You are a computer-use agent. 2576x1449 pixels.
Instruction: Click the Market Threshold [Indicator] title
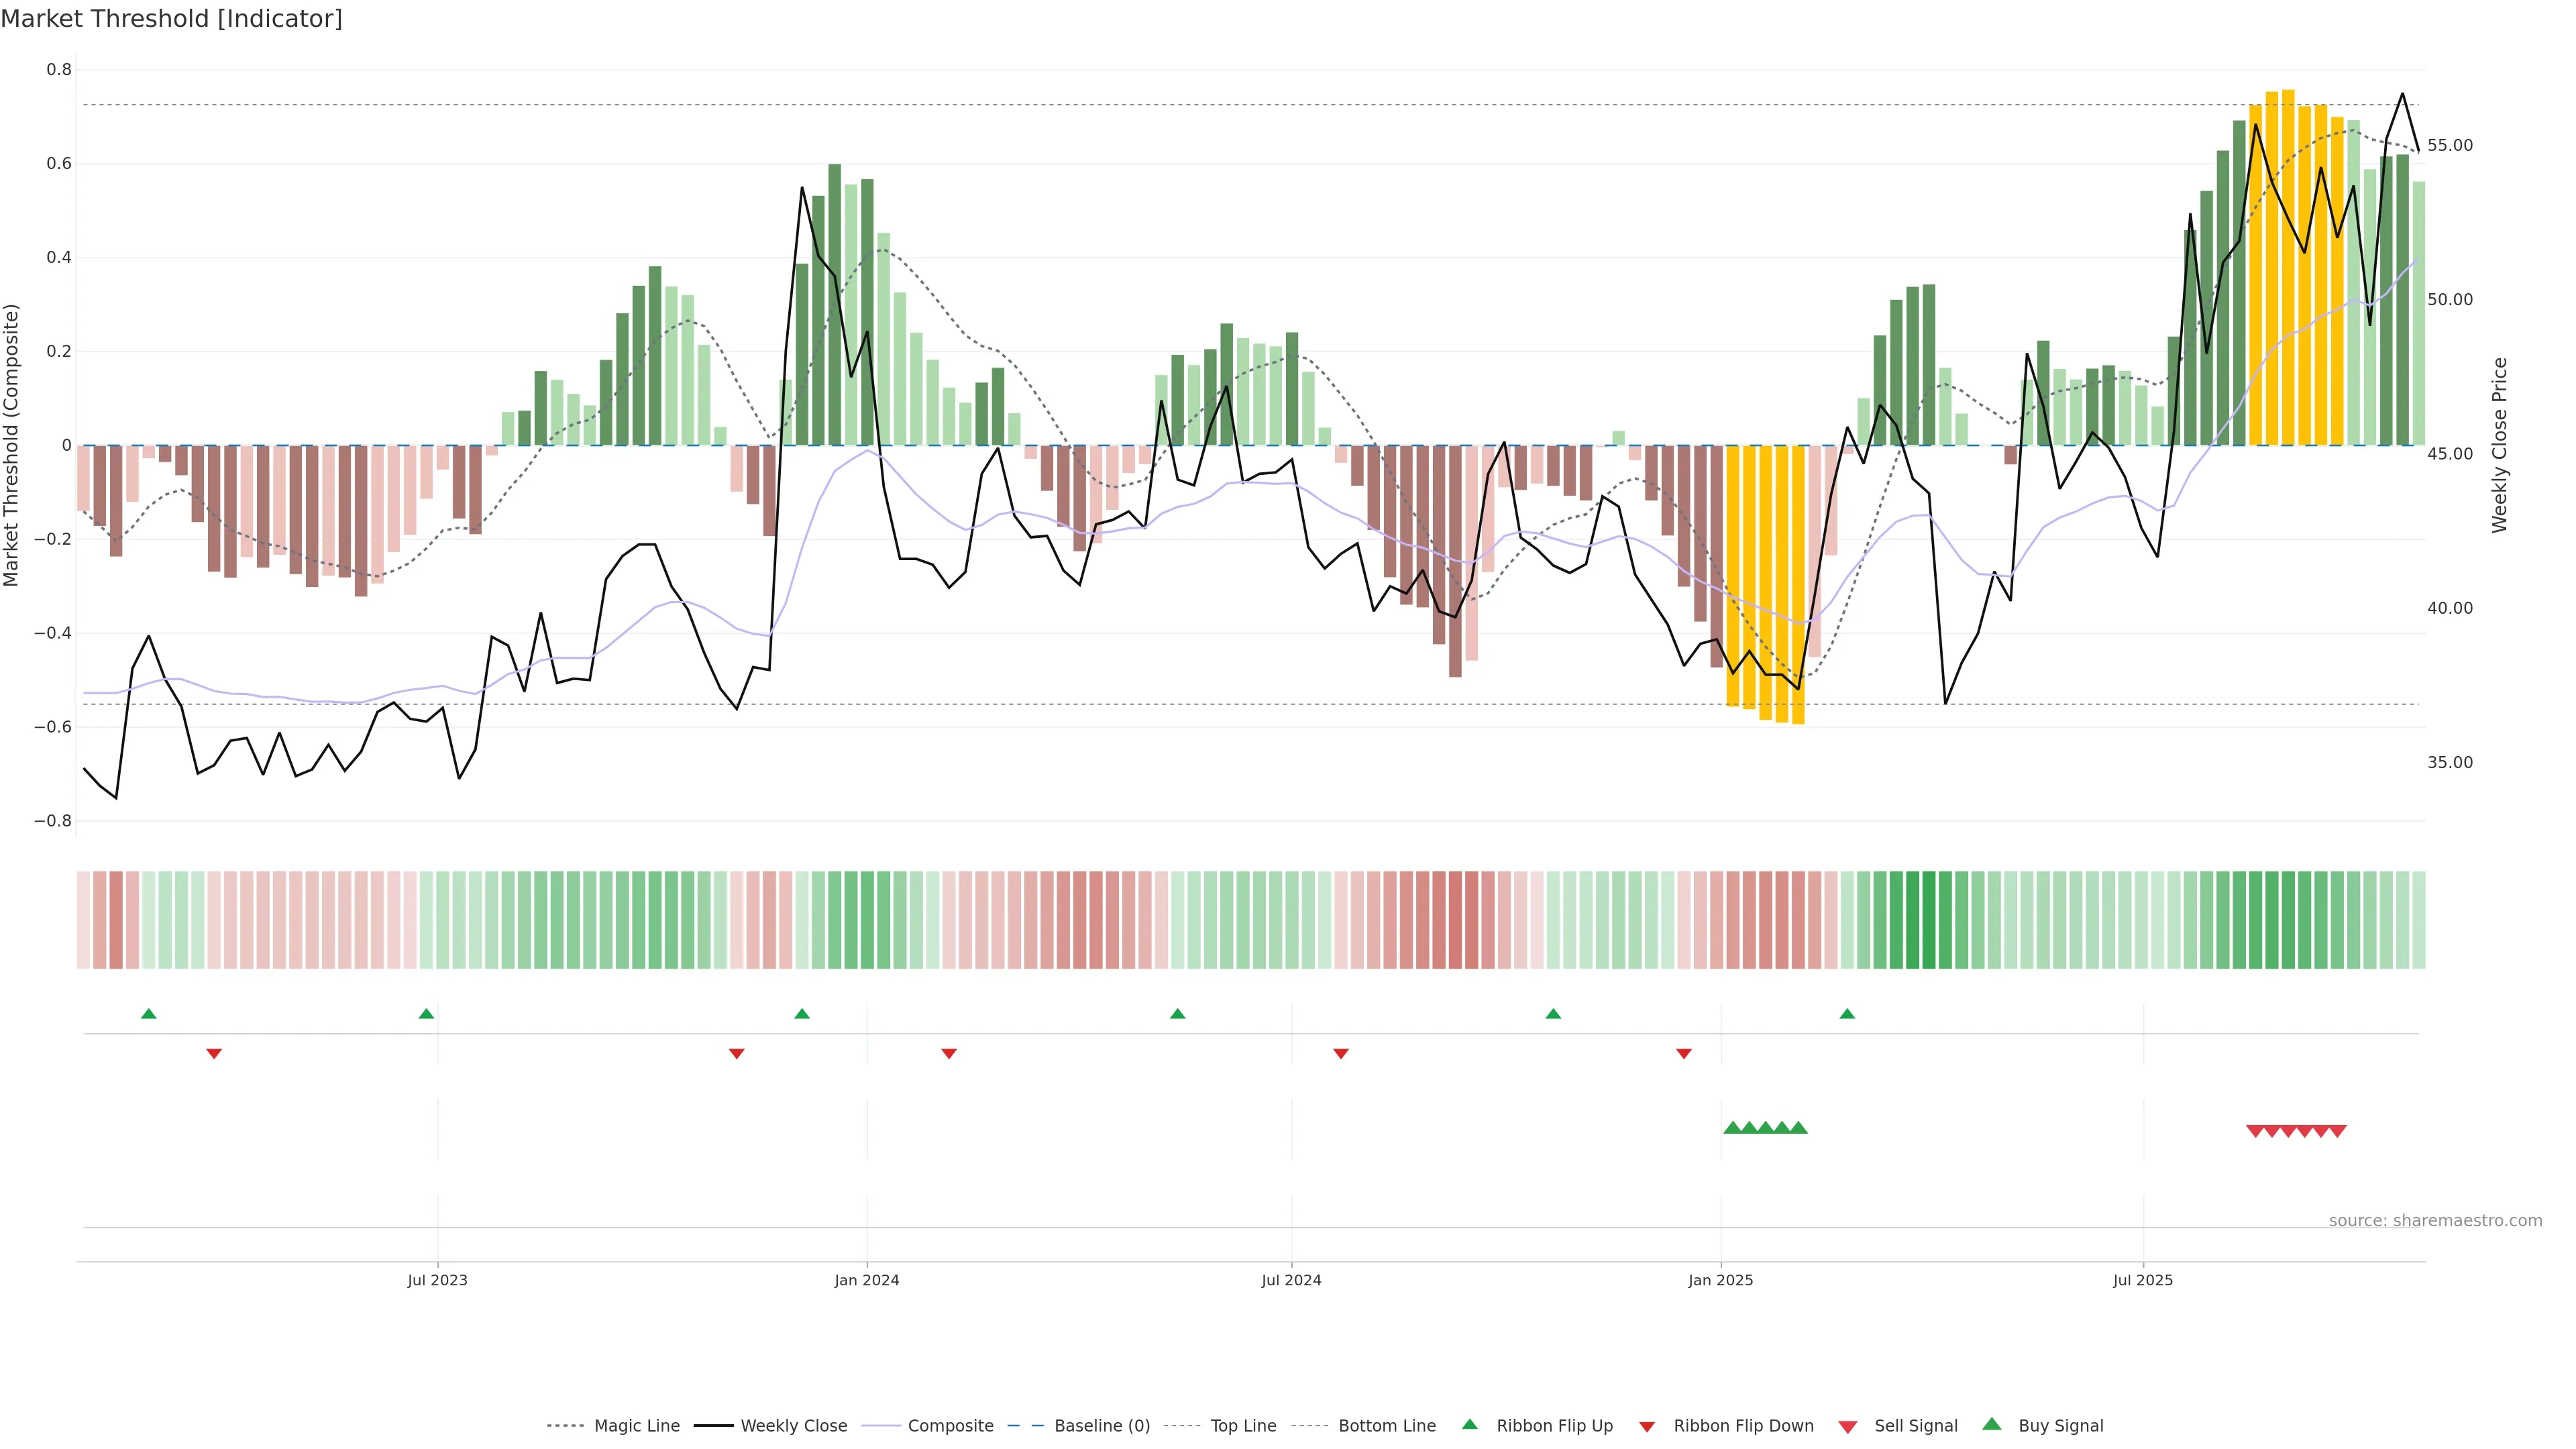[172, 19]
